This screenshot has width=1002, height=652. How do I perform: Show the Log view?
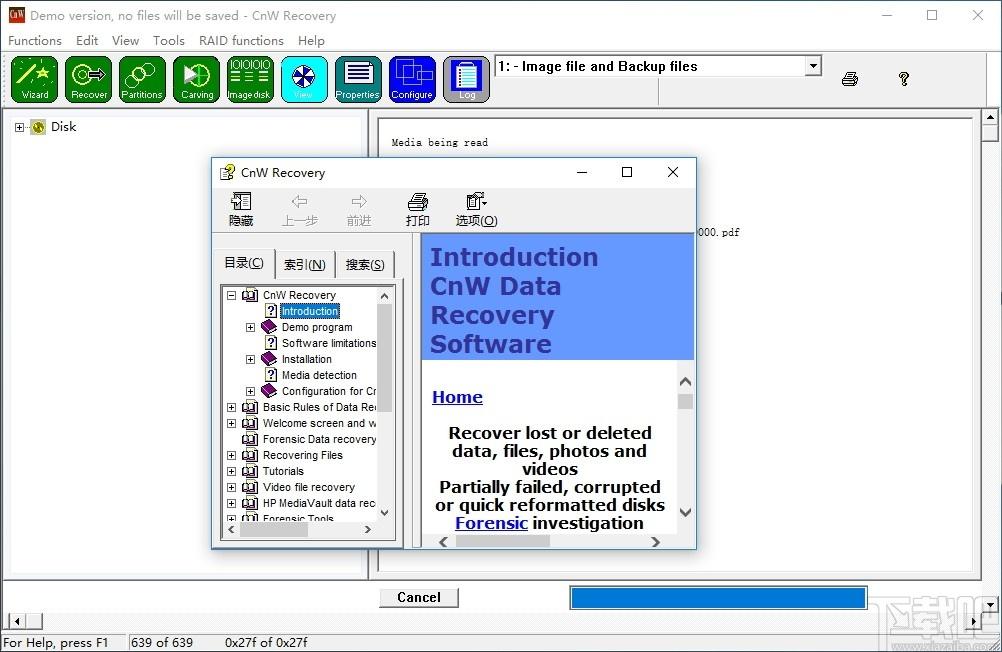pos(466,79)
